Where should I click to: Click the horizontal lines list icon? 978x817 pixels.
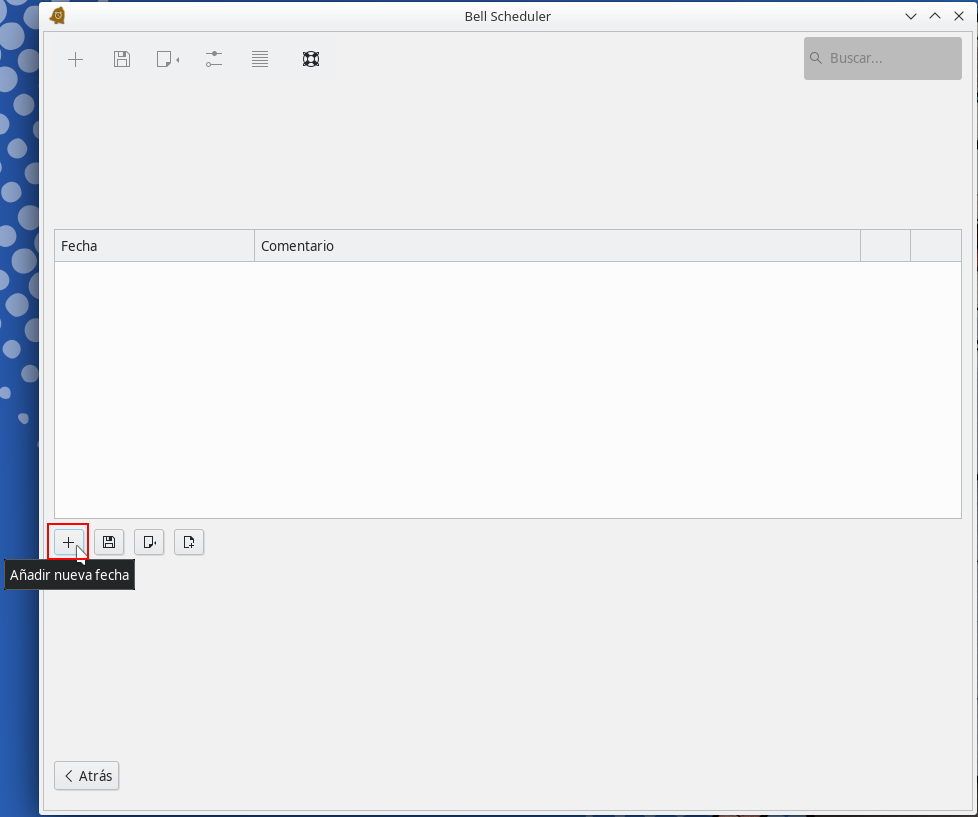pyautogui.click(x=260, y=59)
